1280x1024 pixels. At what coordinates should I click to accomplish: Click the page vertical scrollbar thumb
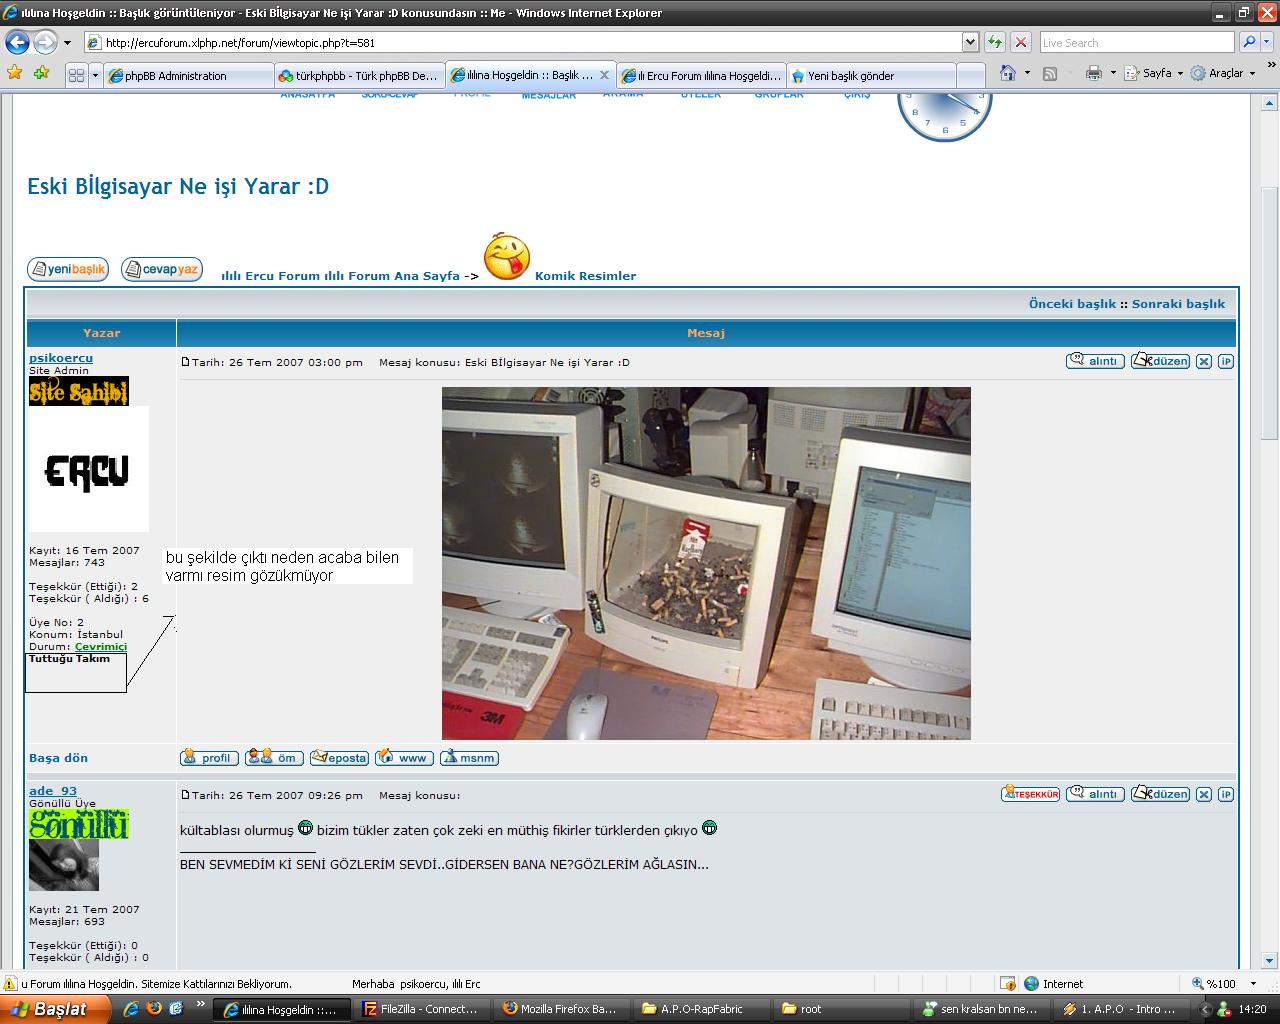point(1269,312)
